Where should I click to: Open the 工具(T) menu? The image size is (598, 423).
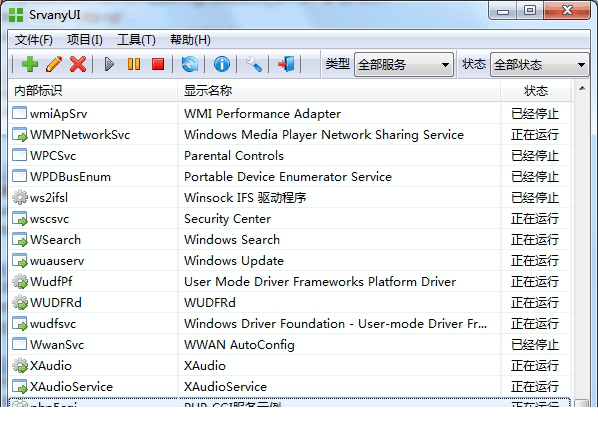[136, 40]
